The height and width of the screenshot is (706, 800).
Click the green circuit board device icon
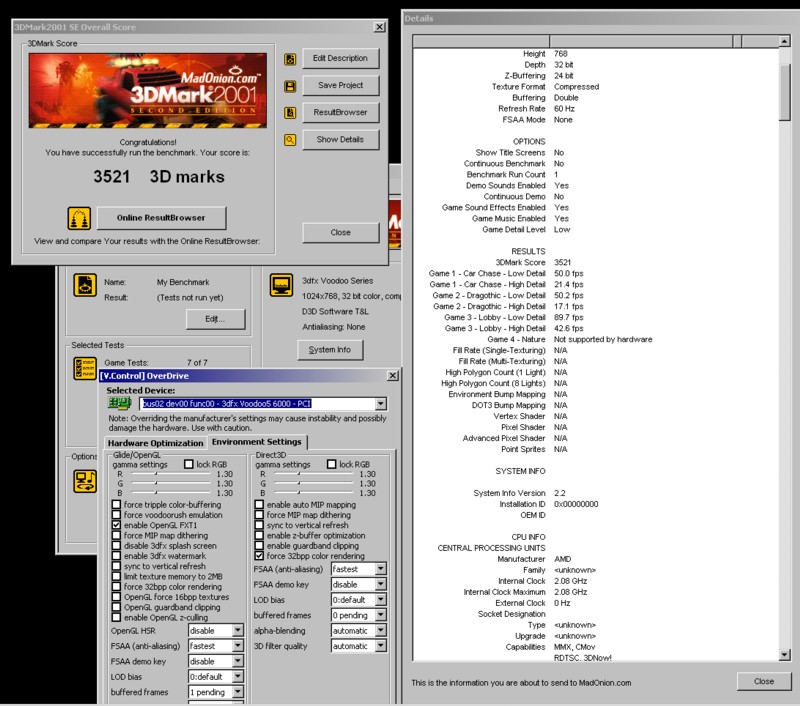pyautogui.click(x=120, y=403)
